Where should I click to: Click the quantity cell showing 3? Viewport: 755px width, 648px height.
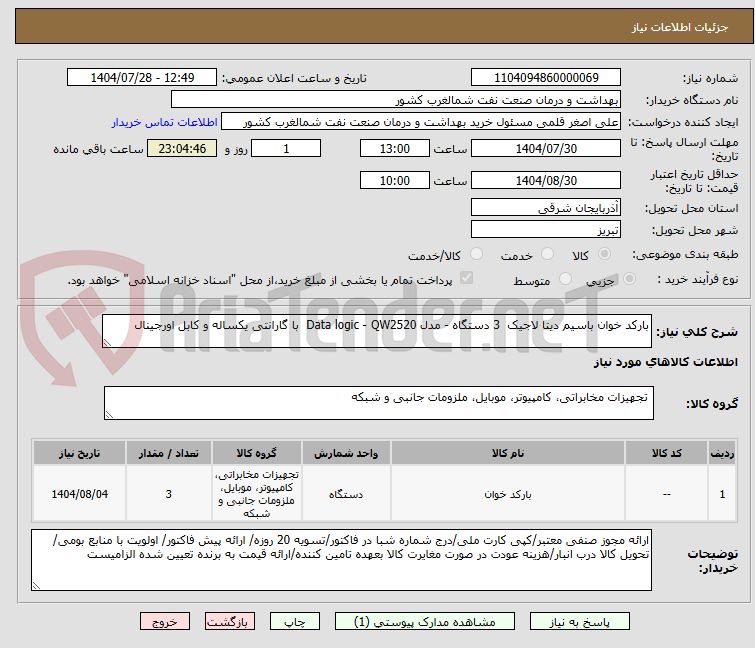click(169, 494)
